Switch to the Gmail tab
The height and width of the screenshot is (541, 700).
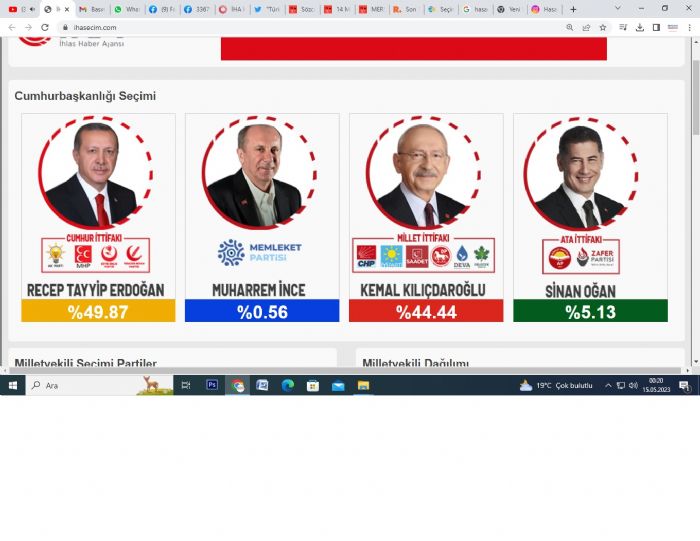tap(92, 9)
